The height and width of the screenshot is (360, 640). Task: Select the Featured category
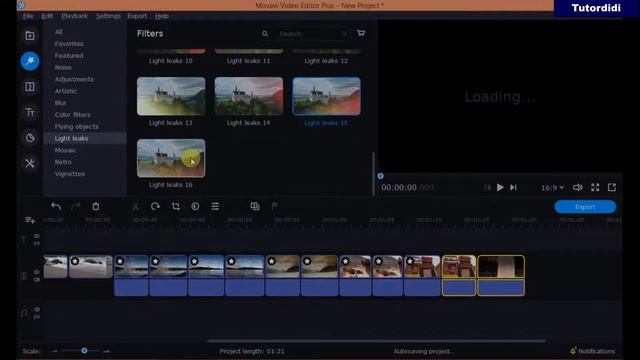tap(69, 56)
